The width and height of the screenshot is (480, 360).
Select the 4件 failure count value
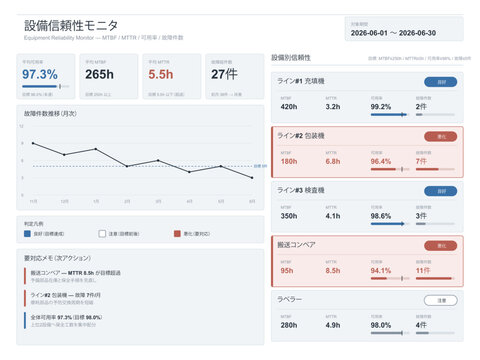[x=421, y=325]
